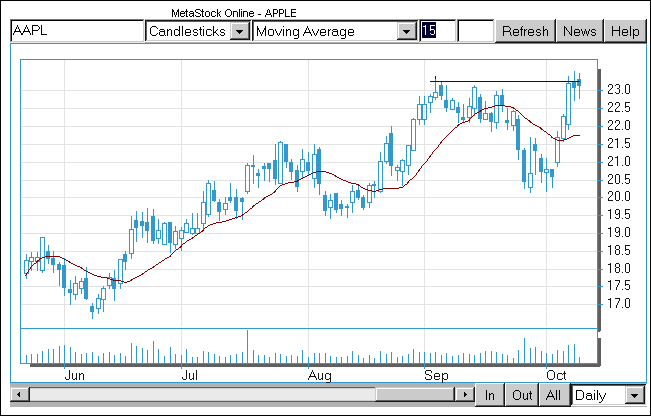The image size is (651, 416).
Task: Click the right scroll arrow of the chart scrollbar
Action: (465, 394)
